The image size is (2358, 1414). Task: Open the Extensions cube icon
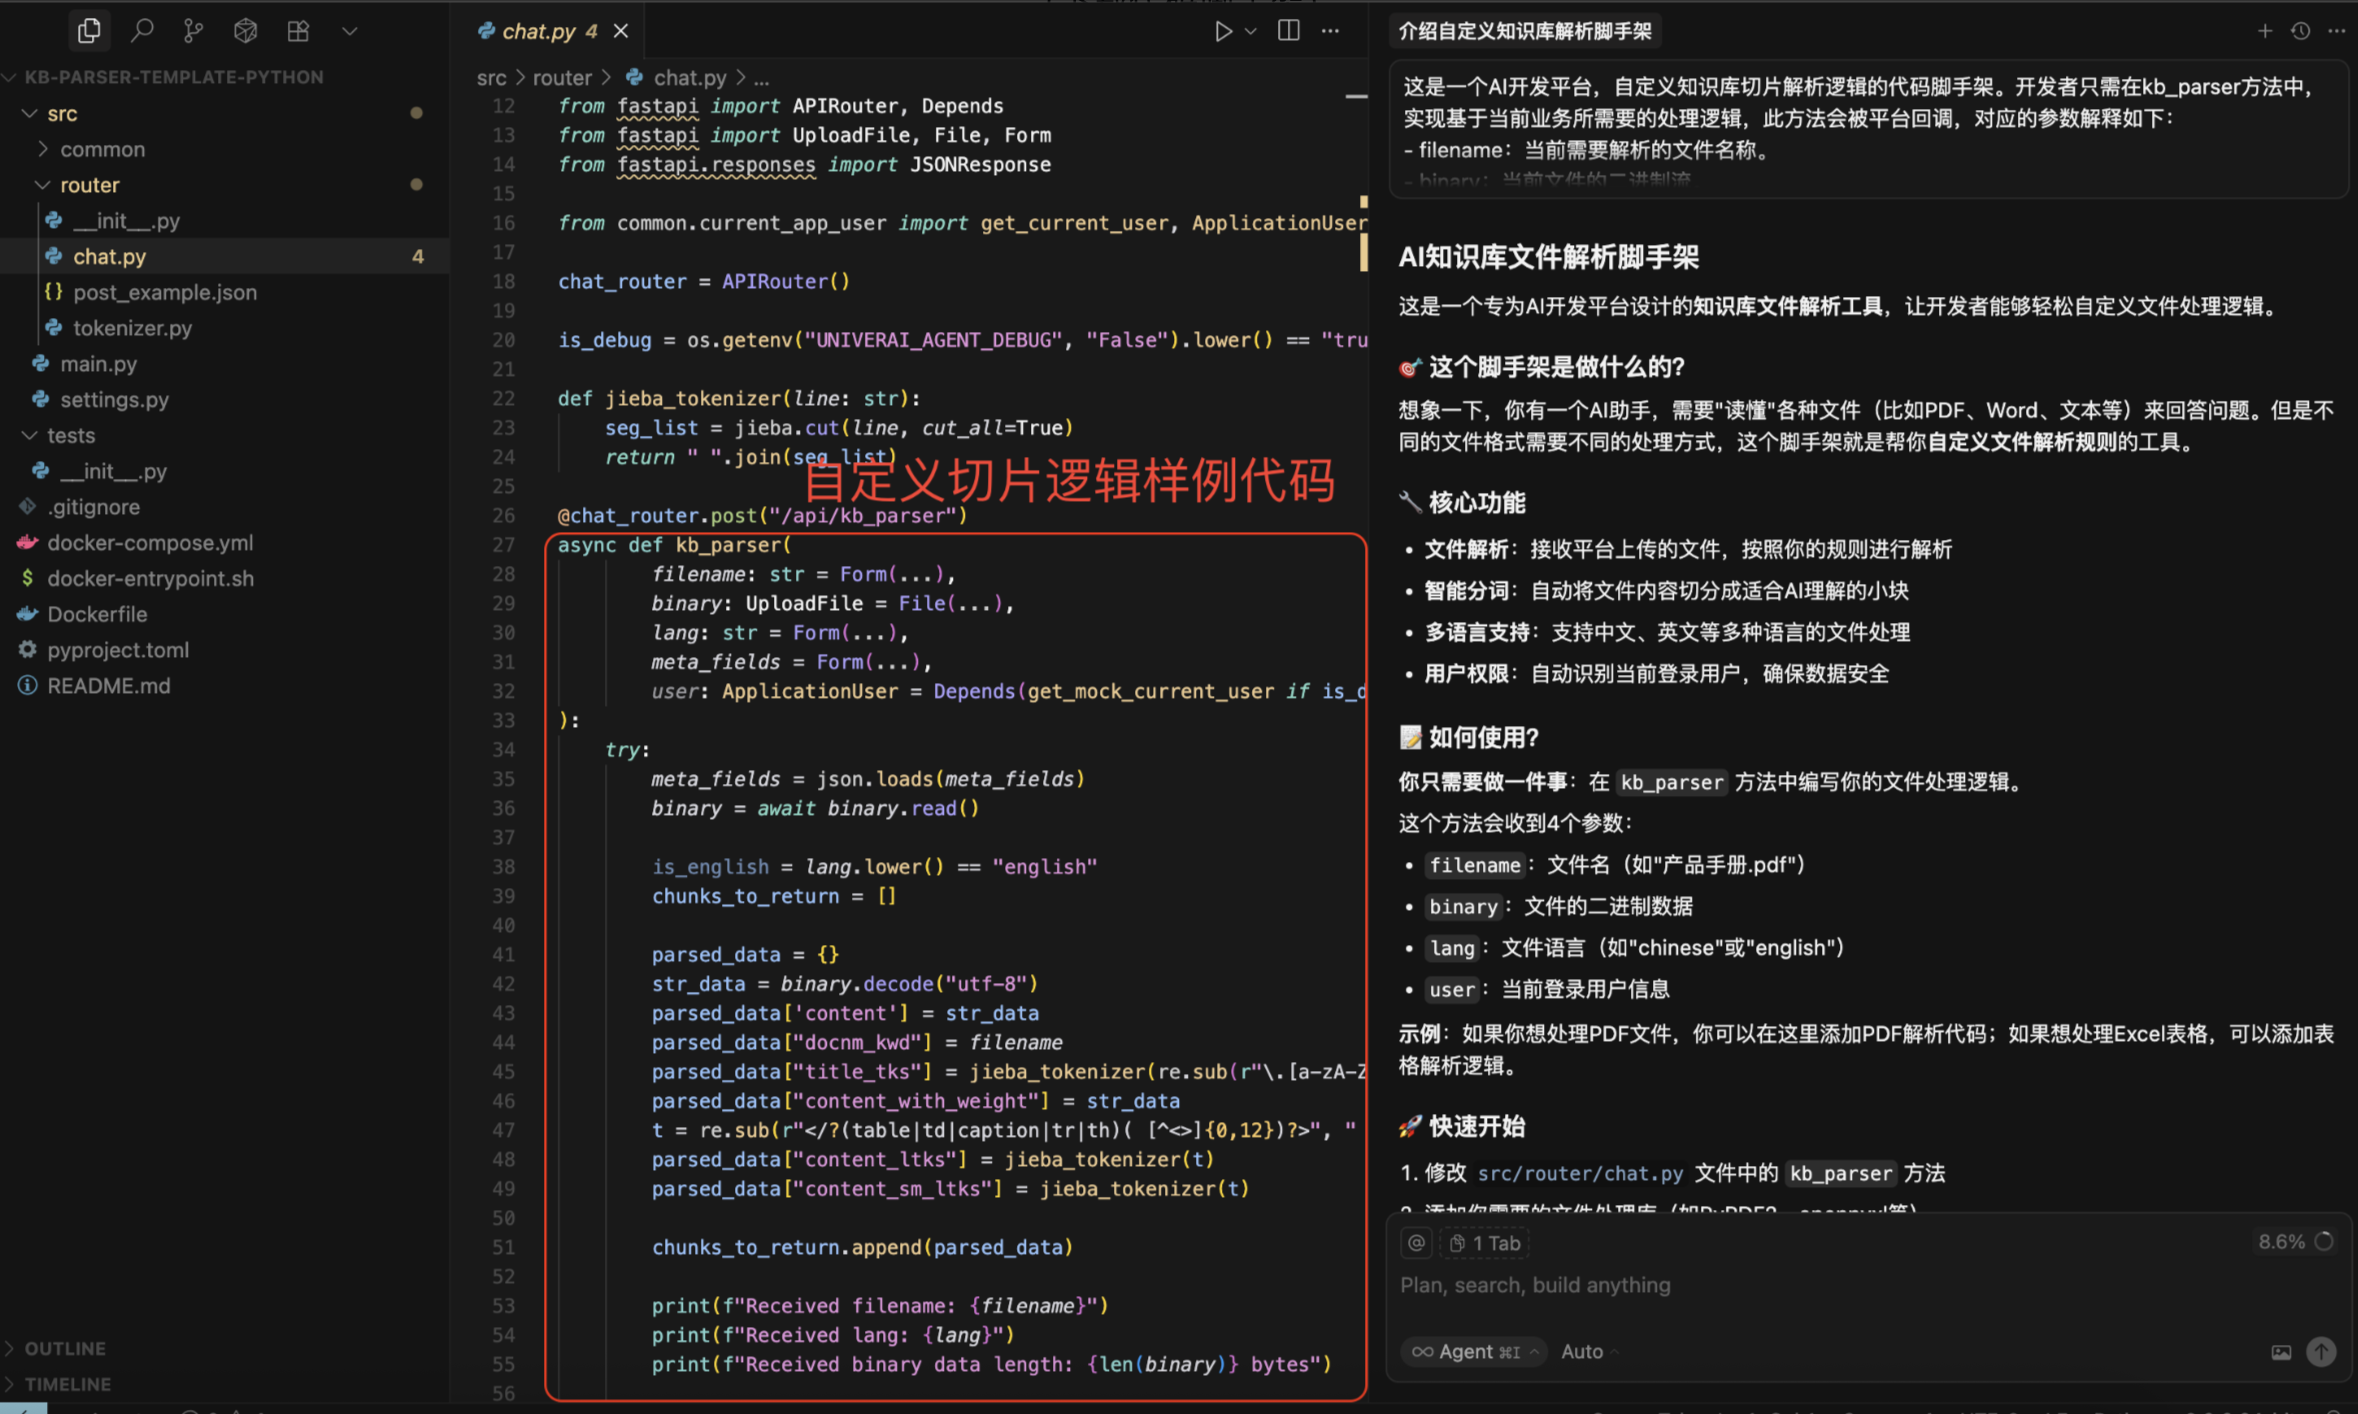click(245, 31)
